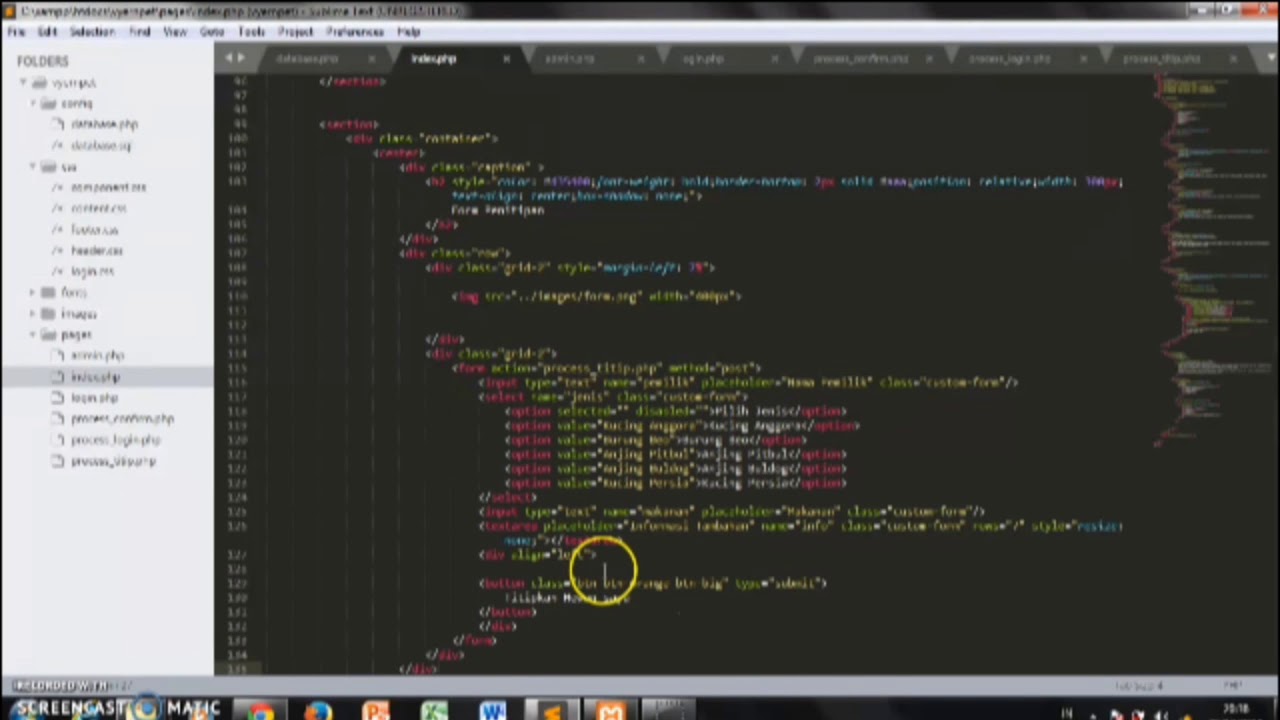Open Firefox from the taskbar
1280x720 pixels.
click(x=318, y=711)
